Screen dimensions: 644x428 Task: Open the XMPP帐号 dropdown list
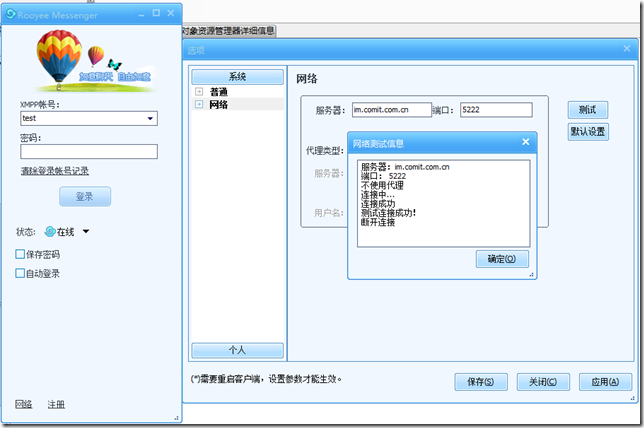point(150,119)
